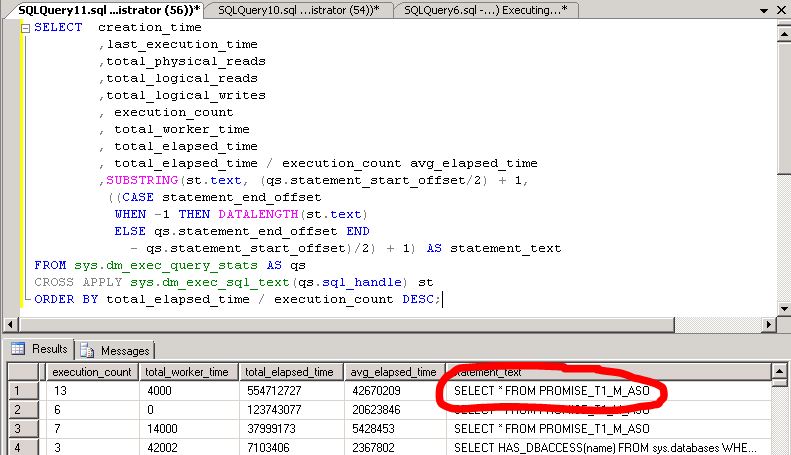
Task: Close the active query document tab
Action: [x=781, y=10]
